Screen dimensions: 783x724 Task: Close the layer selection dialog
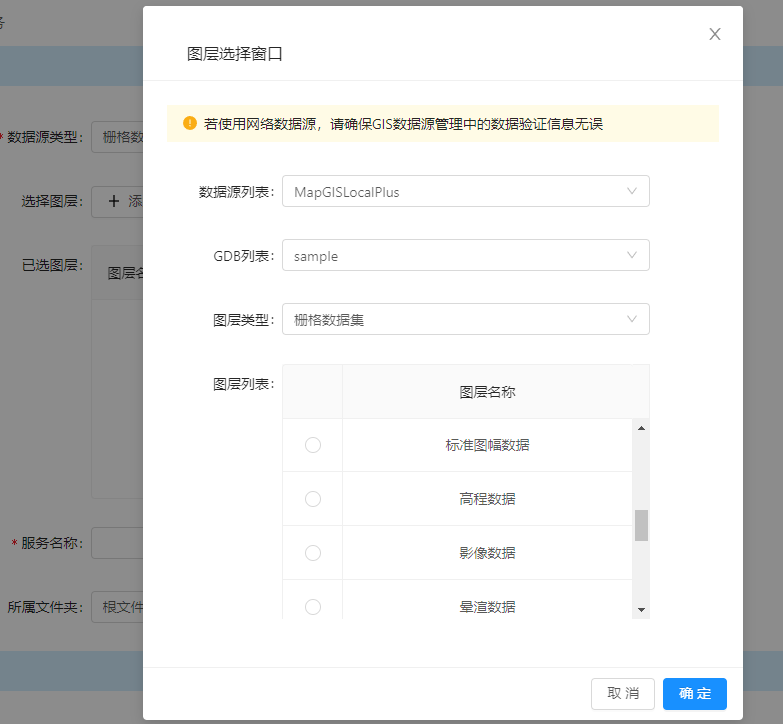[x=715, y=34]
